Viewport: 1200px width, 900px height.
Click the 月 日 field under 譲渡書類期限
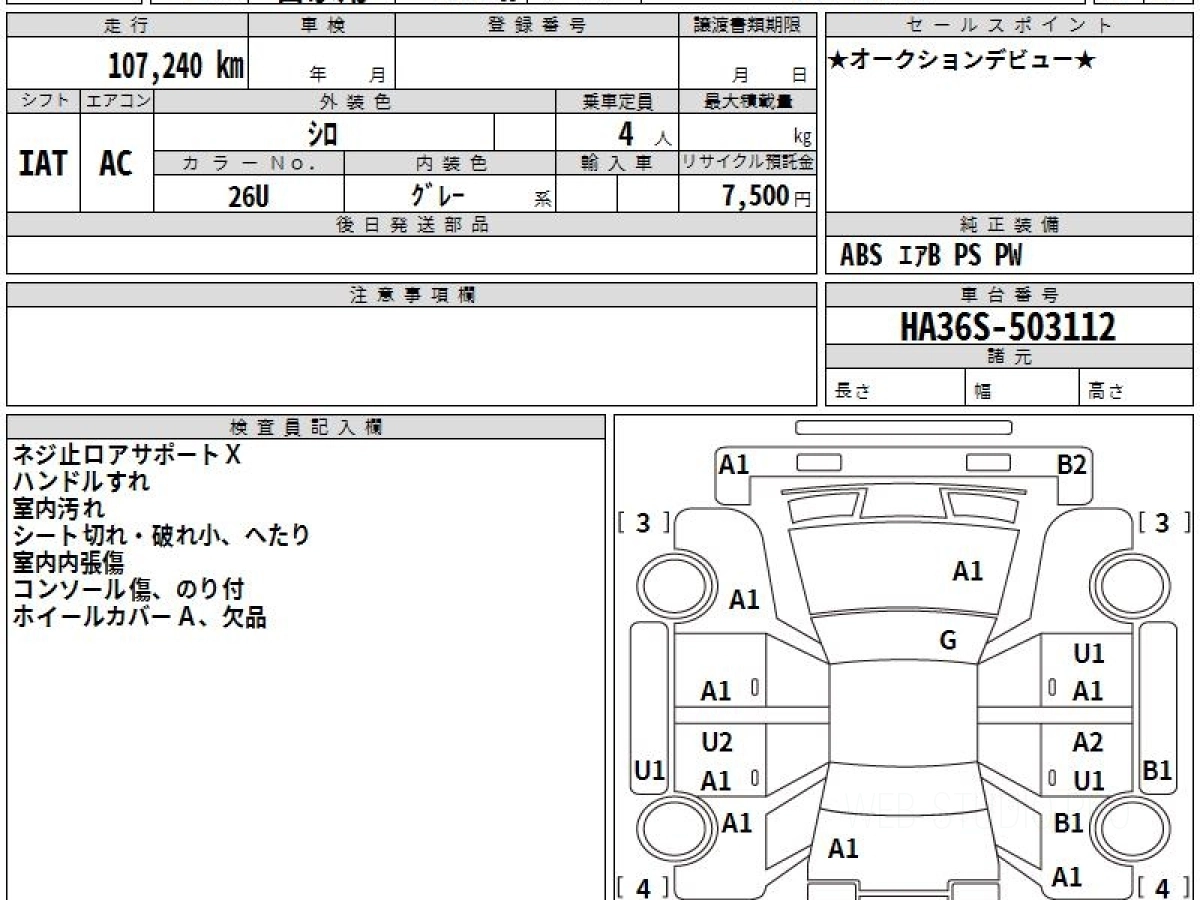click(x=747, y=64)
